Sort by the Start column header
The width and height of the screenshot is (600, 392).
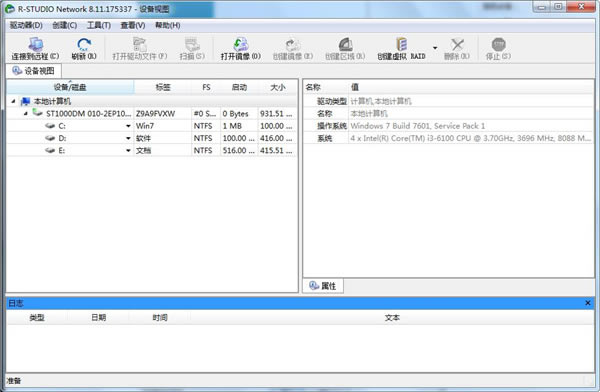[239, 87]
